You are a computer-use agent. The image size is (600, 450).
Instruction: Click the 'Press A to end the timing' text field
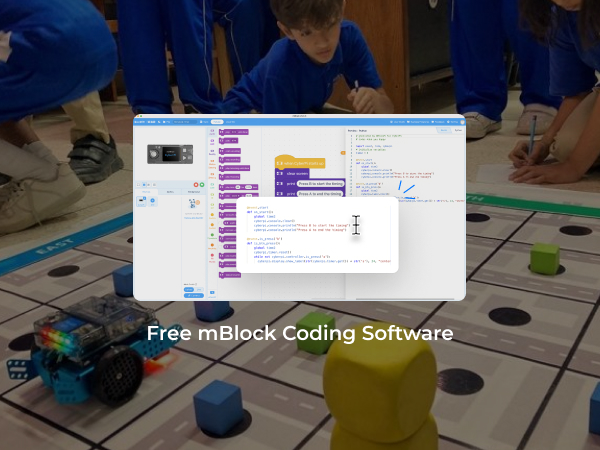tap(320, 194)
